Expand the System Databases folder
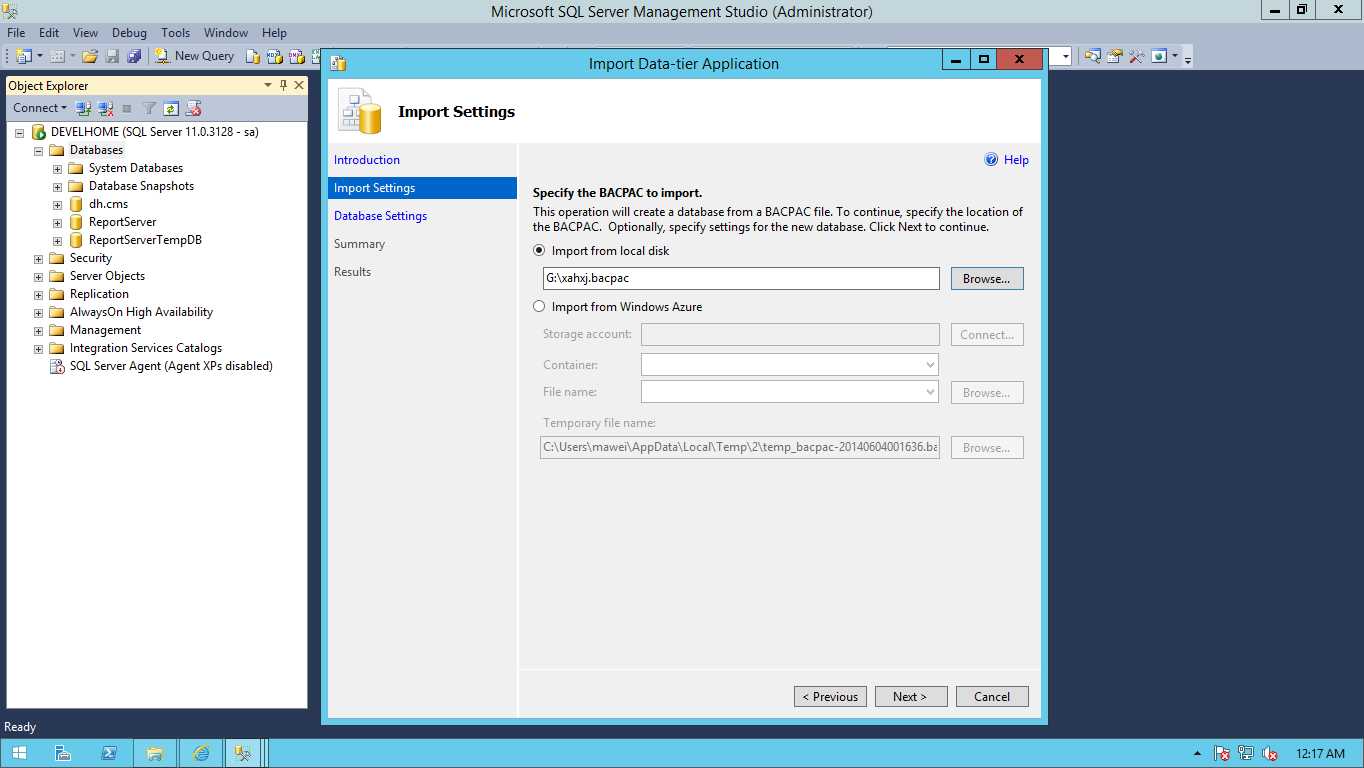This screenshot has height=768, width=1364. click(57, 168)
